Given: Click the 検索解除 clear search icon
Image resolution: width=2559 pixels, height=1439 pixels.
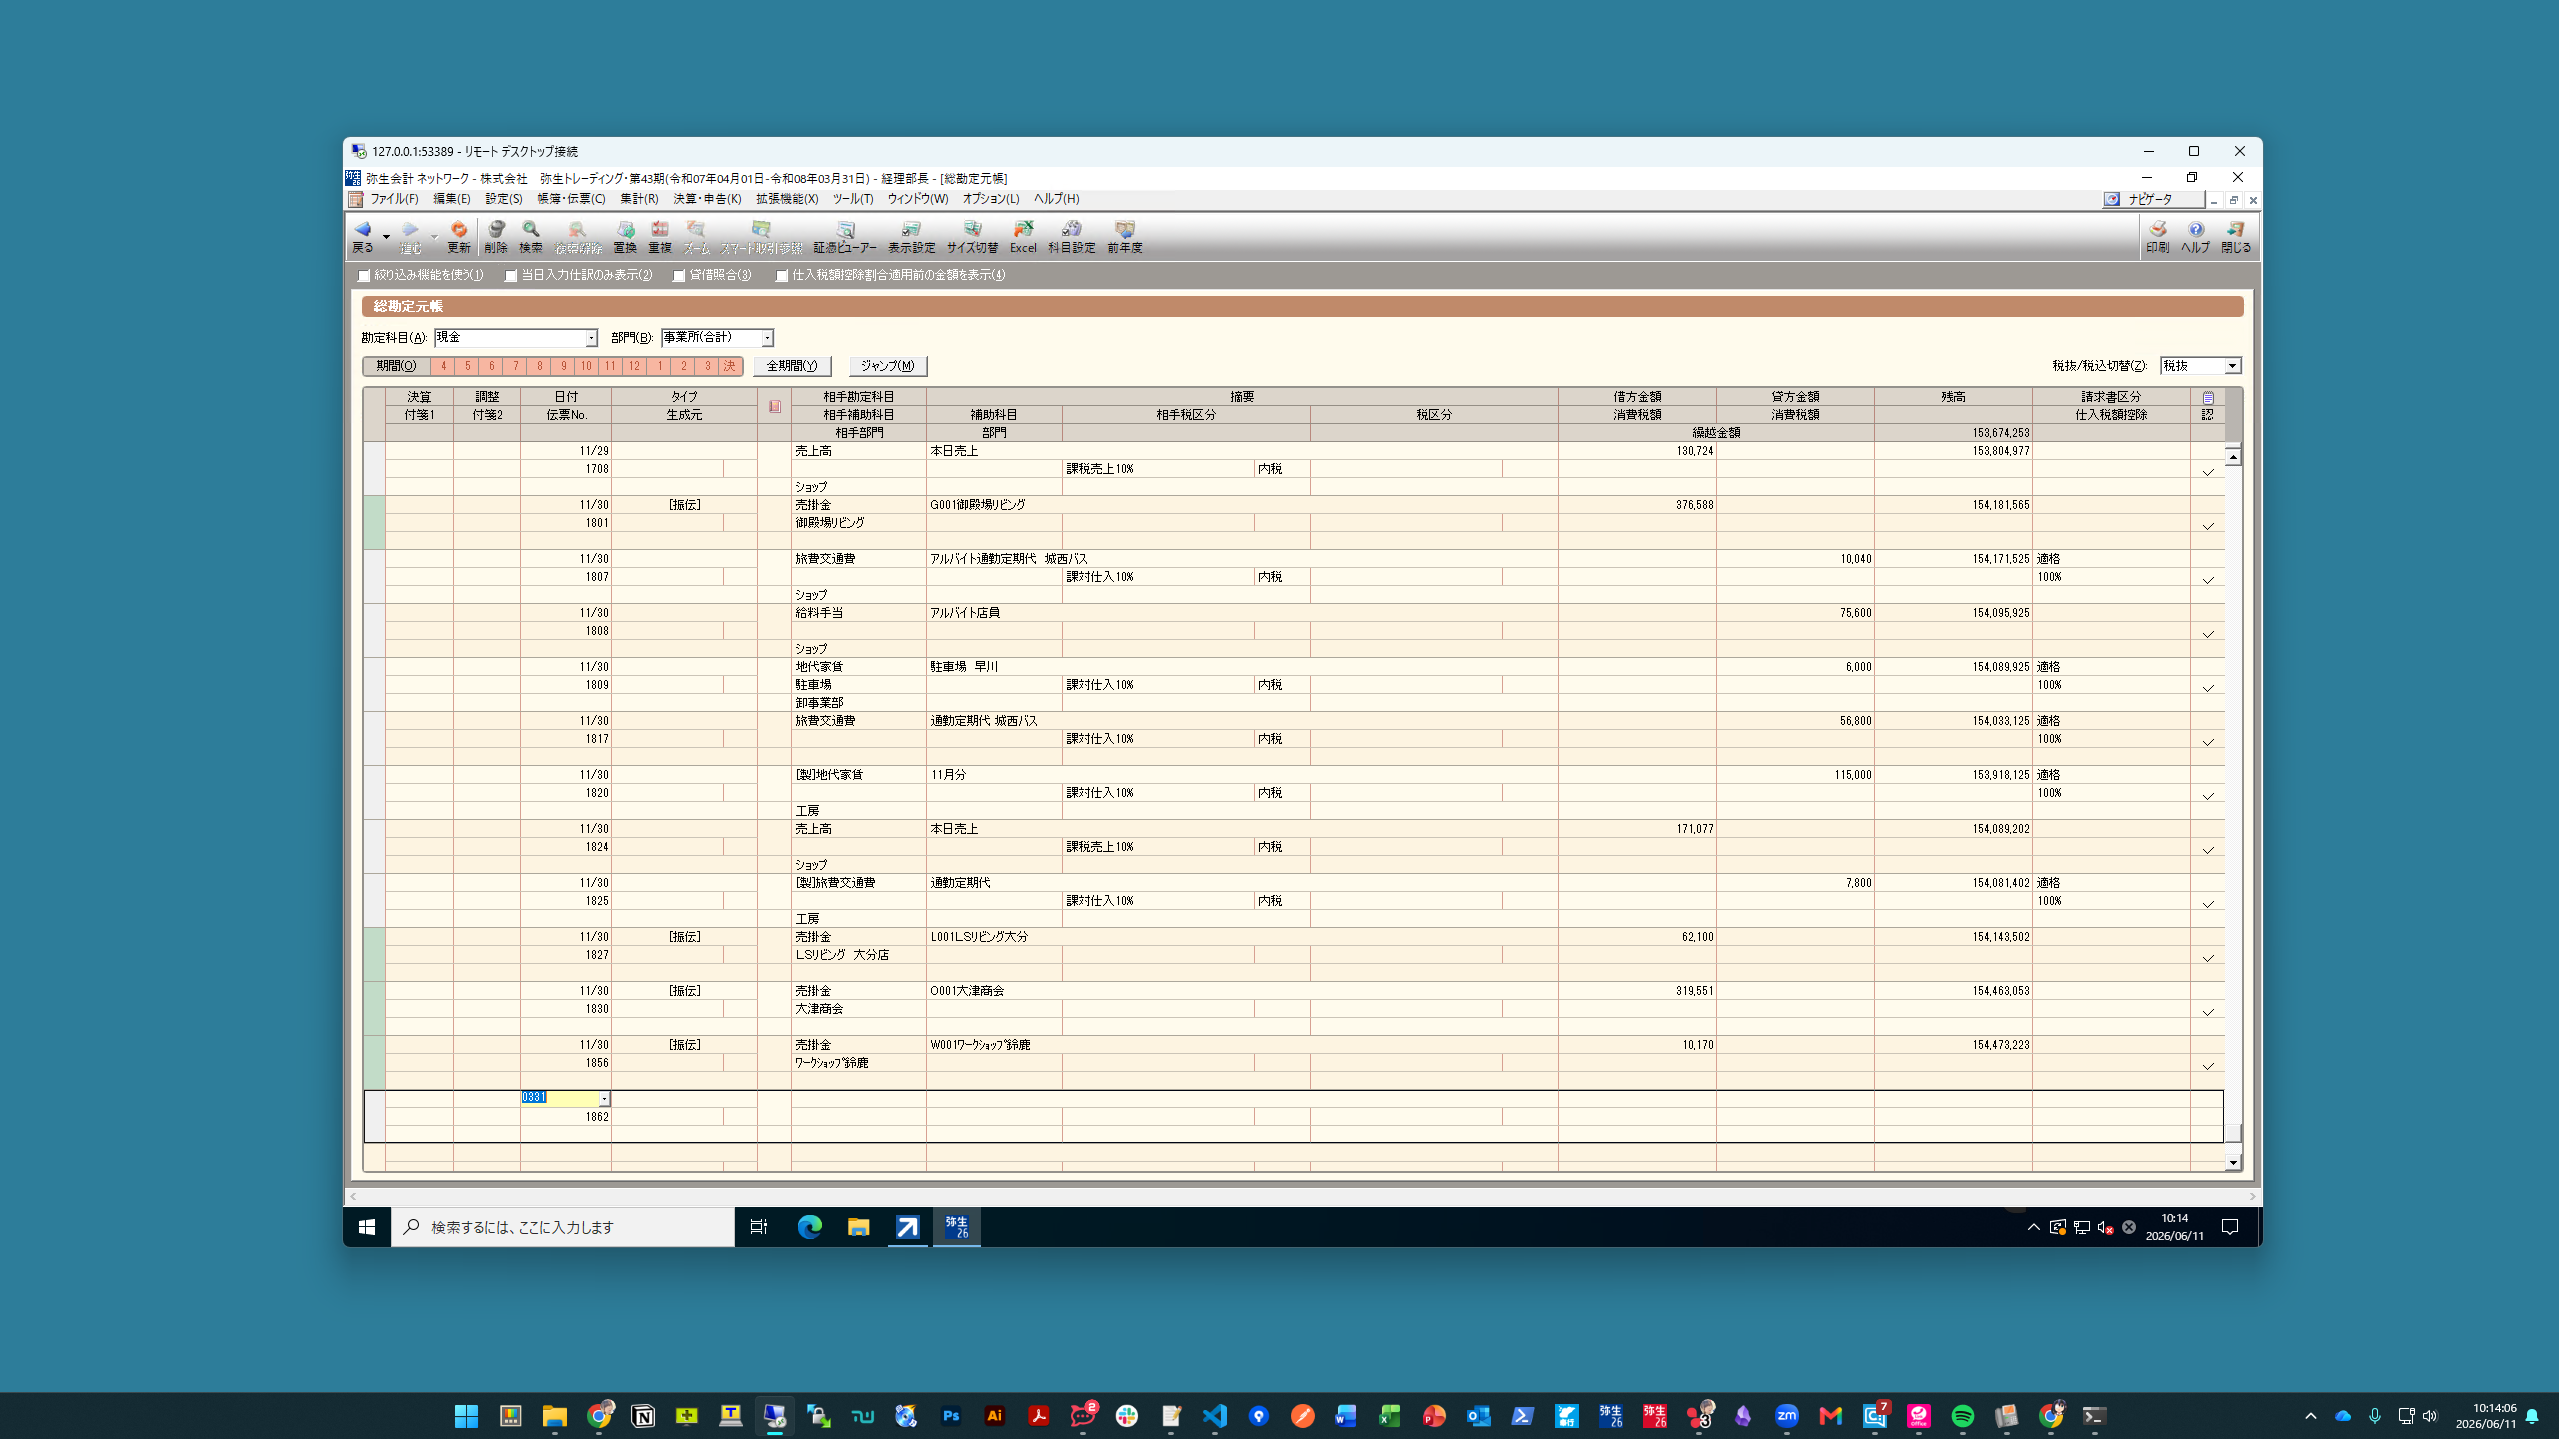Looking at the screenshot, I should [x=578, y=236].
